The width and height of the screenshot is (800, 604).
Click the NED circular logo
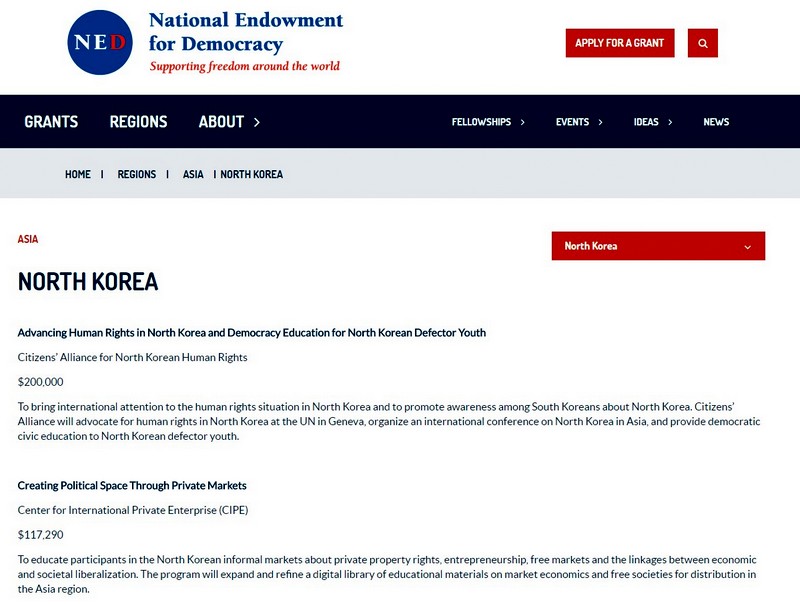(x=99, y=42)
